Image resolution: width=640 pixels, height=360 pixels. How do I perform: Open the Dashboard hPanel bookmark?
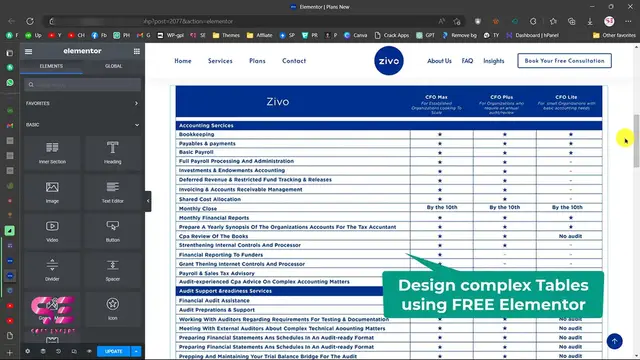tap(532, 36)
